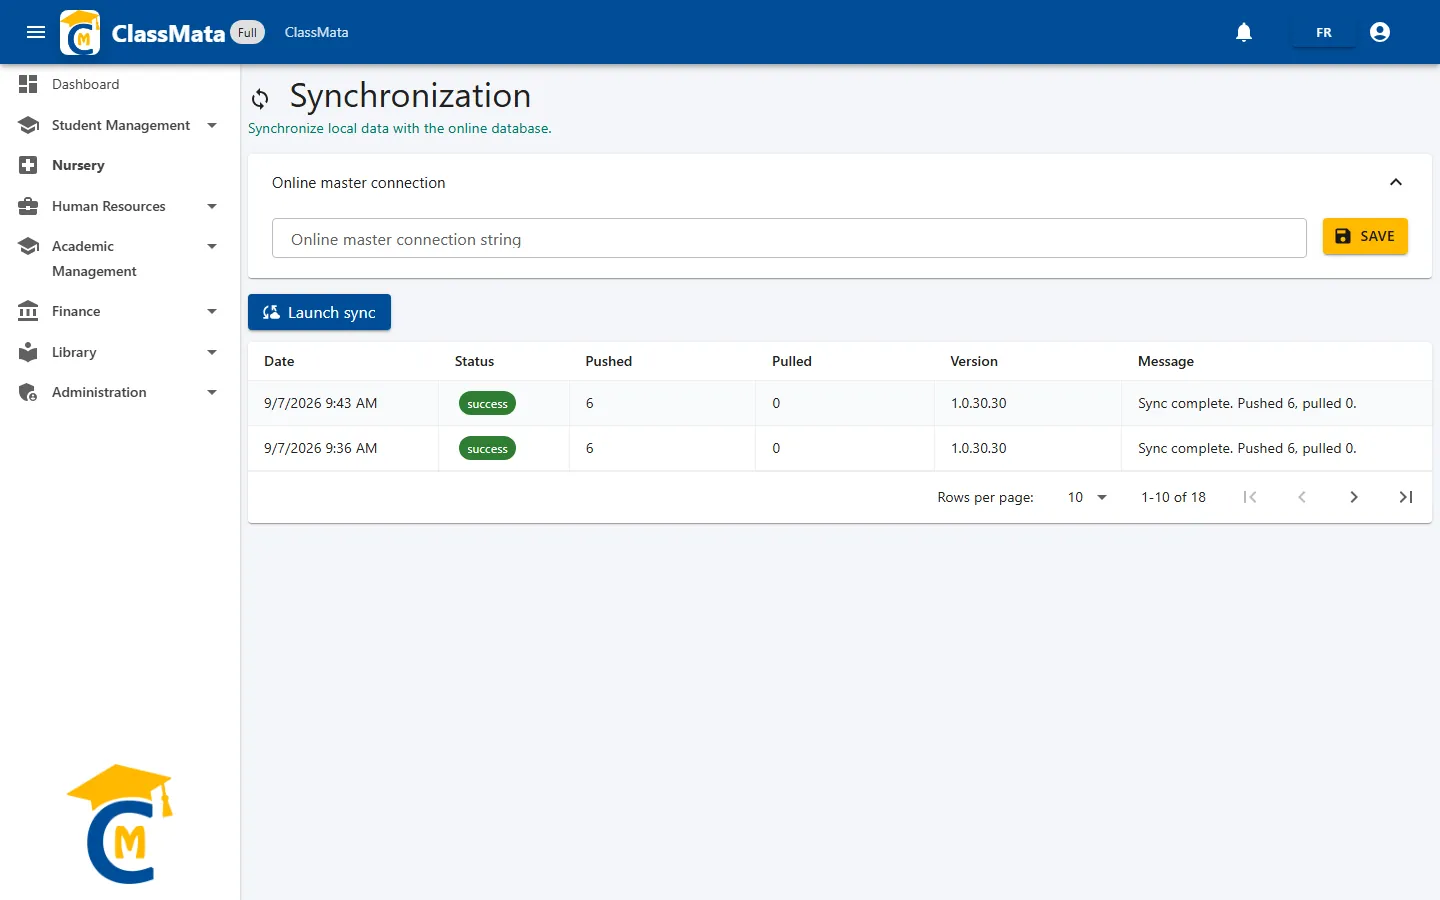Click the Academic Management cap icon
Image resolution: width=1440 pixels, height=900 pixels.
coord(28,246)
